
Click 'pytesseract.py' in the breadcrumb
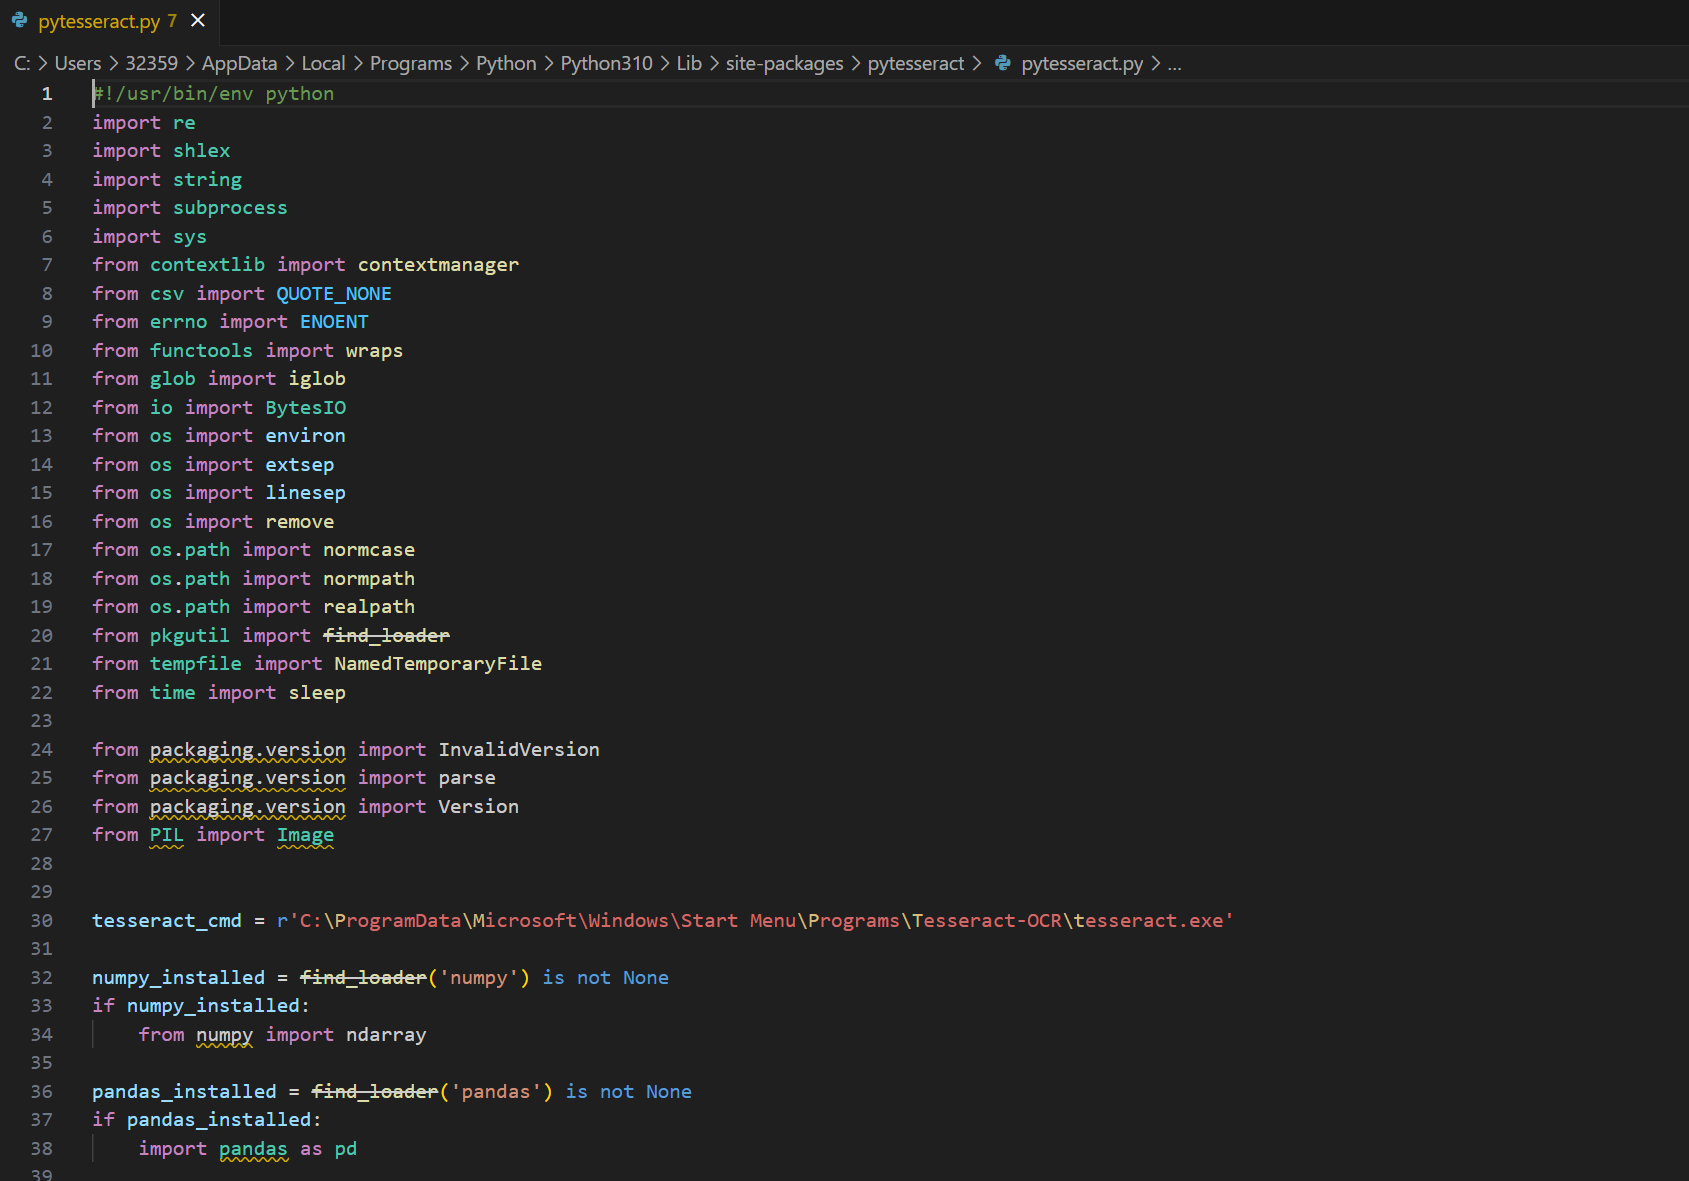click(x=1082, y=63)
